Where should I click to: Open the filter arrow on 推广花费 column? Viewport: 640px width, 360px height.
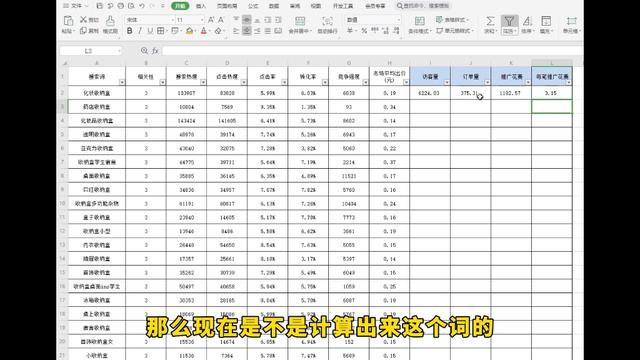[x=528, y=82]
